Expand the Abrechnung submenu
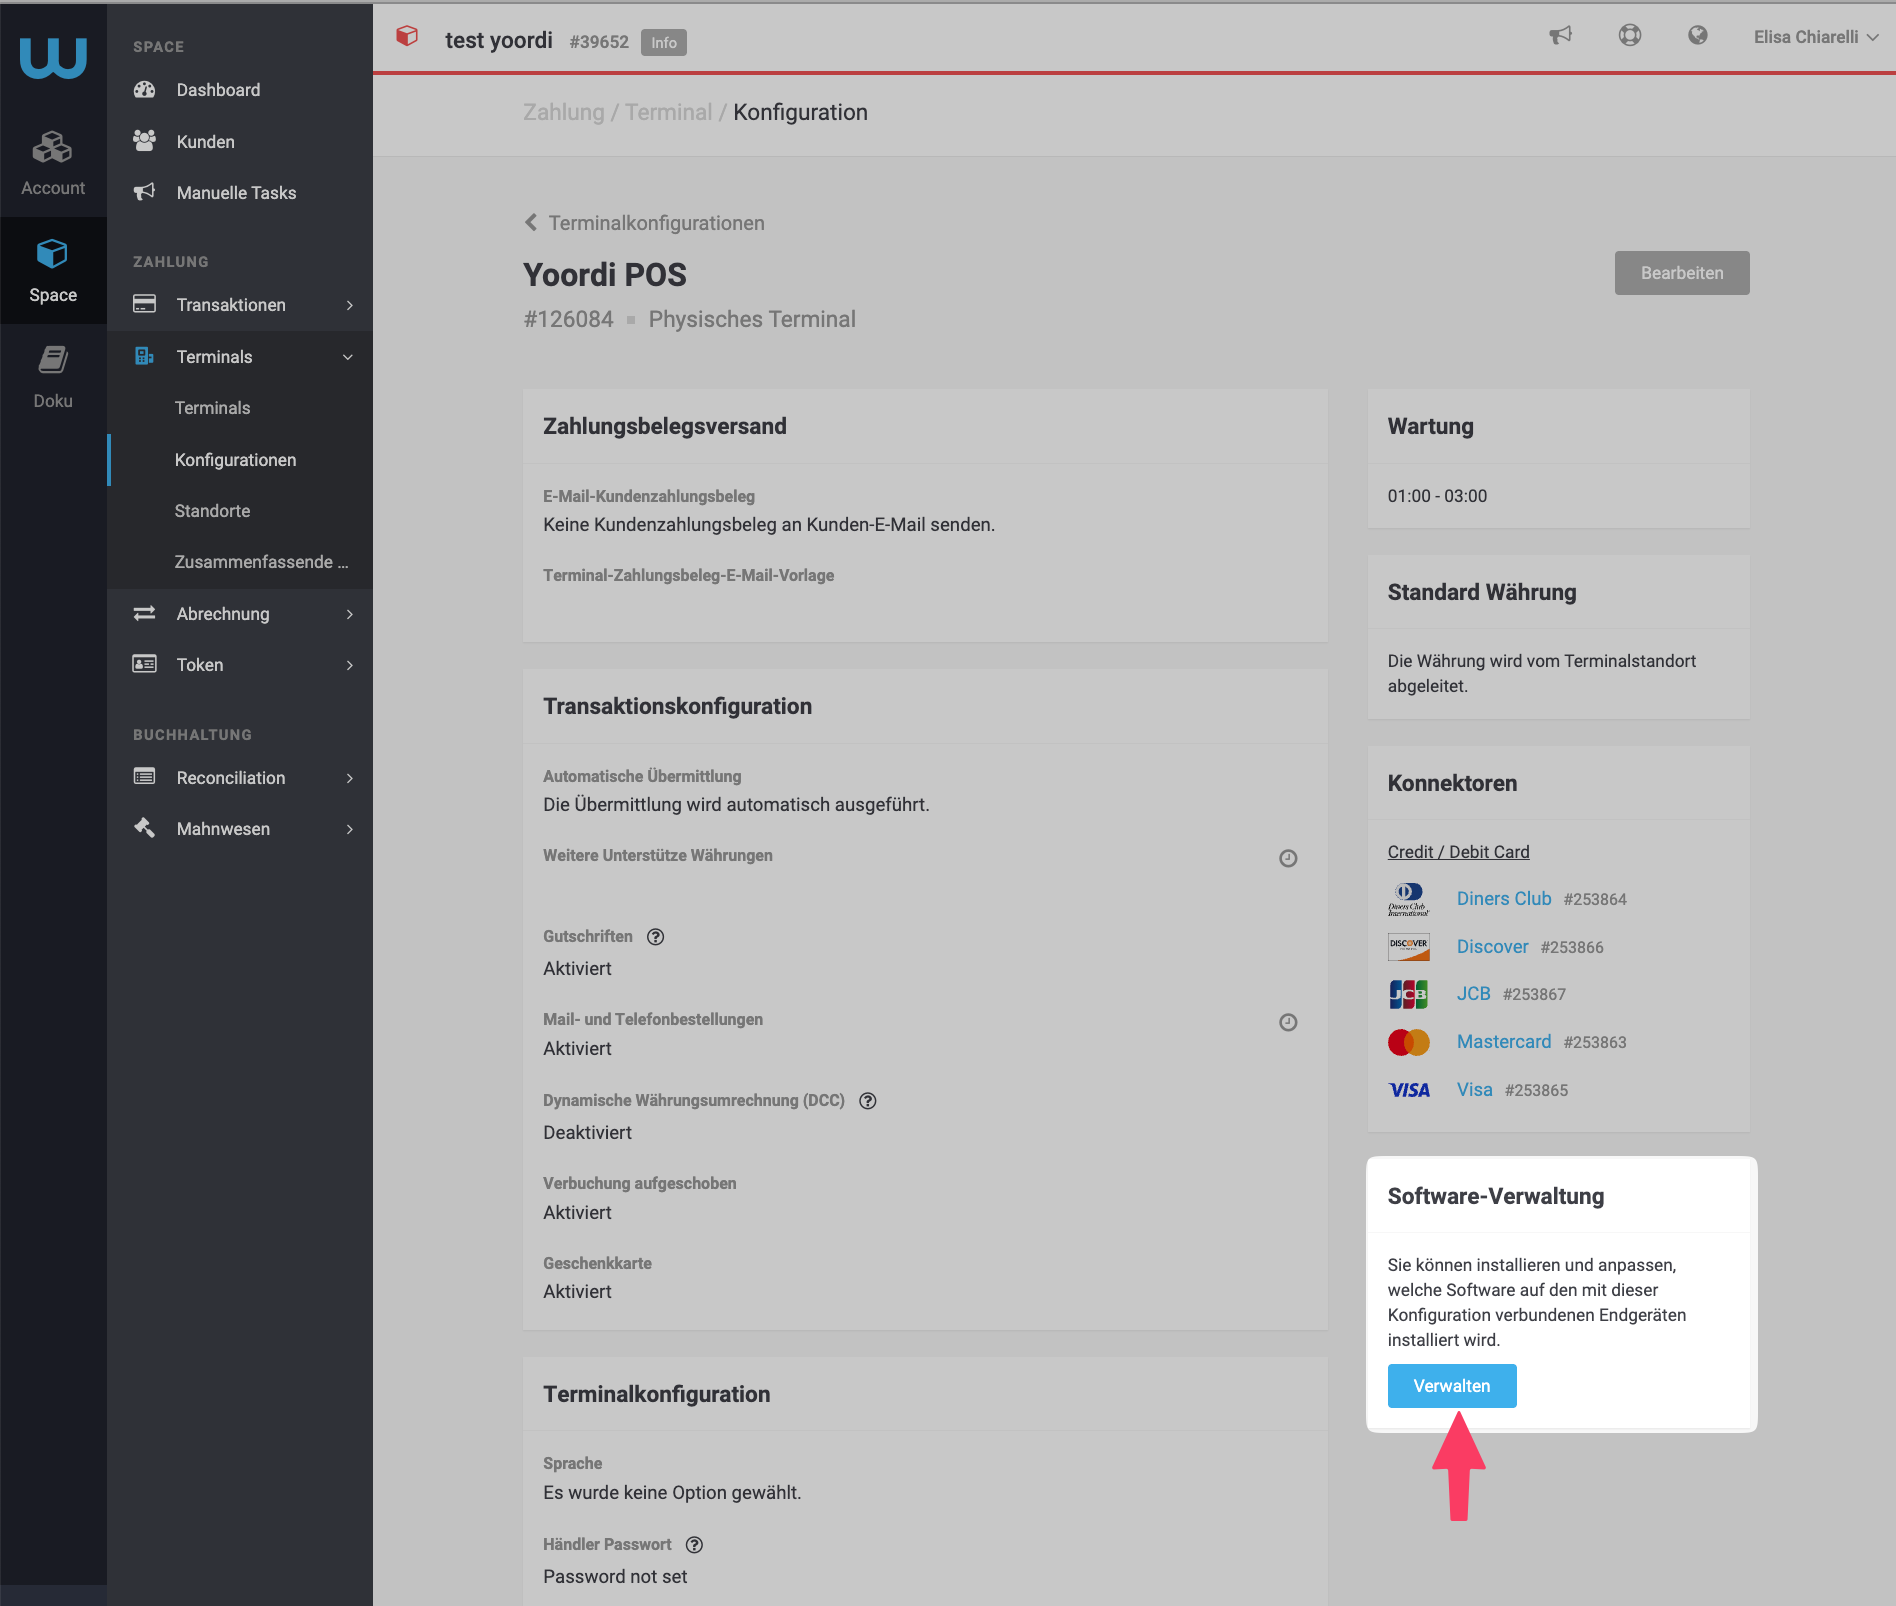1896x1606 pixels. click(240, 614)
